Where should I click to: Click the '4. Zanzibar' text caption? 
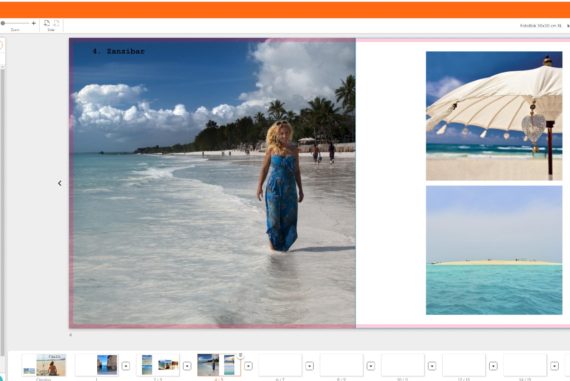tap(119, 52)
